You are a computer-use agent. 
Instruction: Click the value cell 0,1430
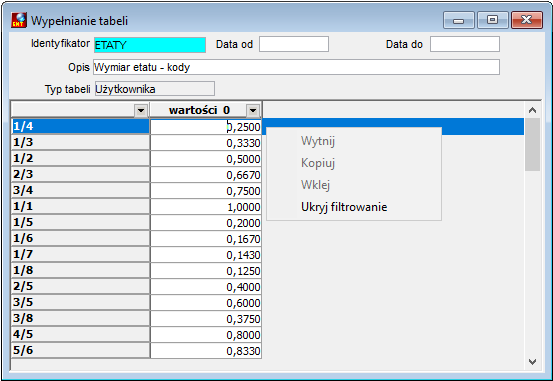[x=206, y=254]
